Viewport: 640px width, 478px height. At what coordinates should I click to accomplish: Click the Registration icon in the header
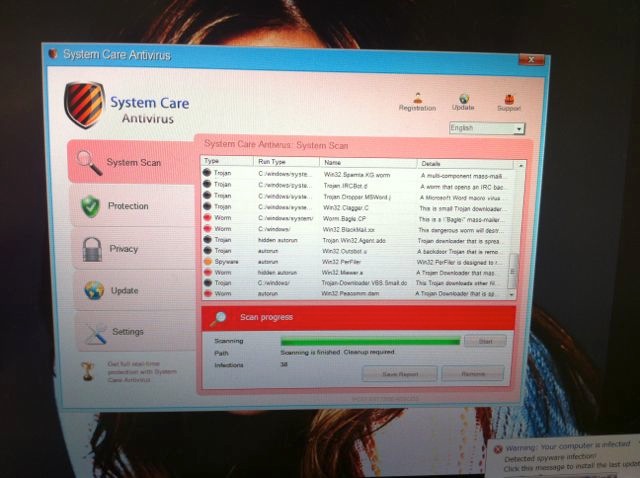coord(417,97)
